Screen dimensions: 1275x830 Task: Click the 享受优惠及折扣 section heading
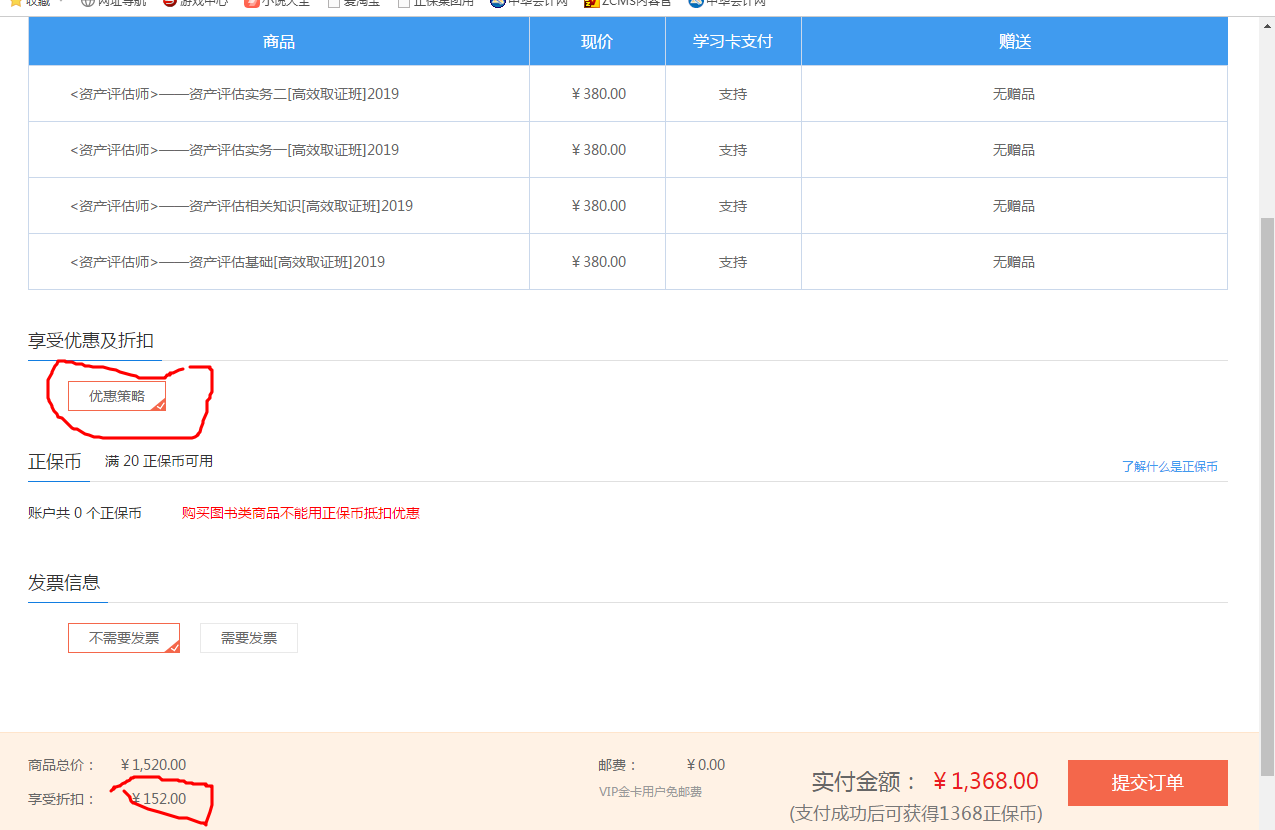91,341
